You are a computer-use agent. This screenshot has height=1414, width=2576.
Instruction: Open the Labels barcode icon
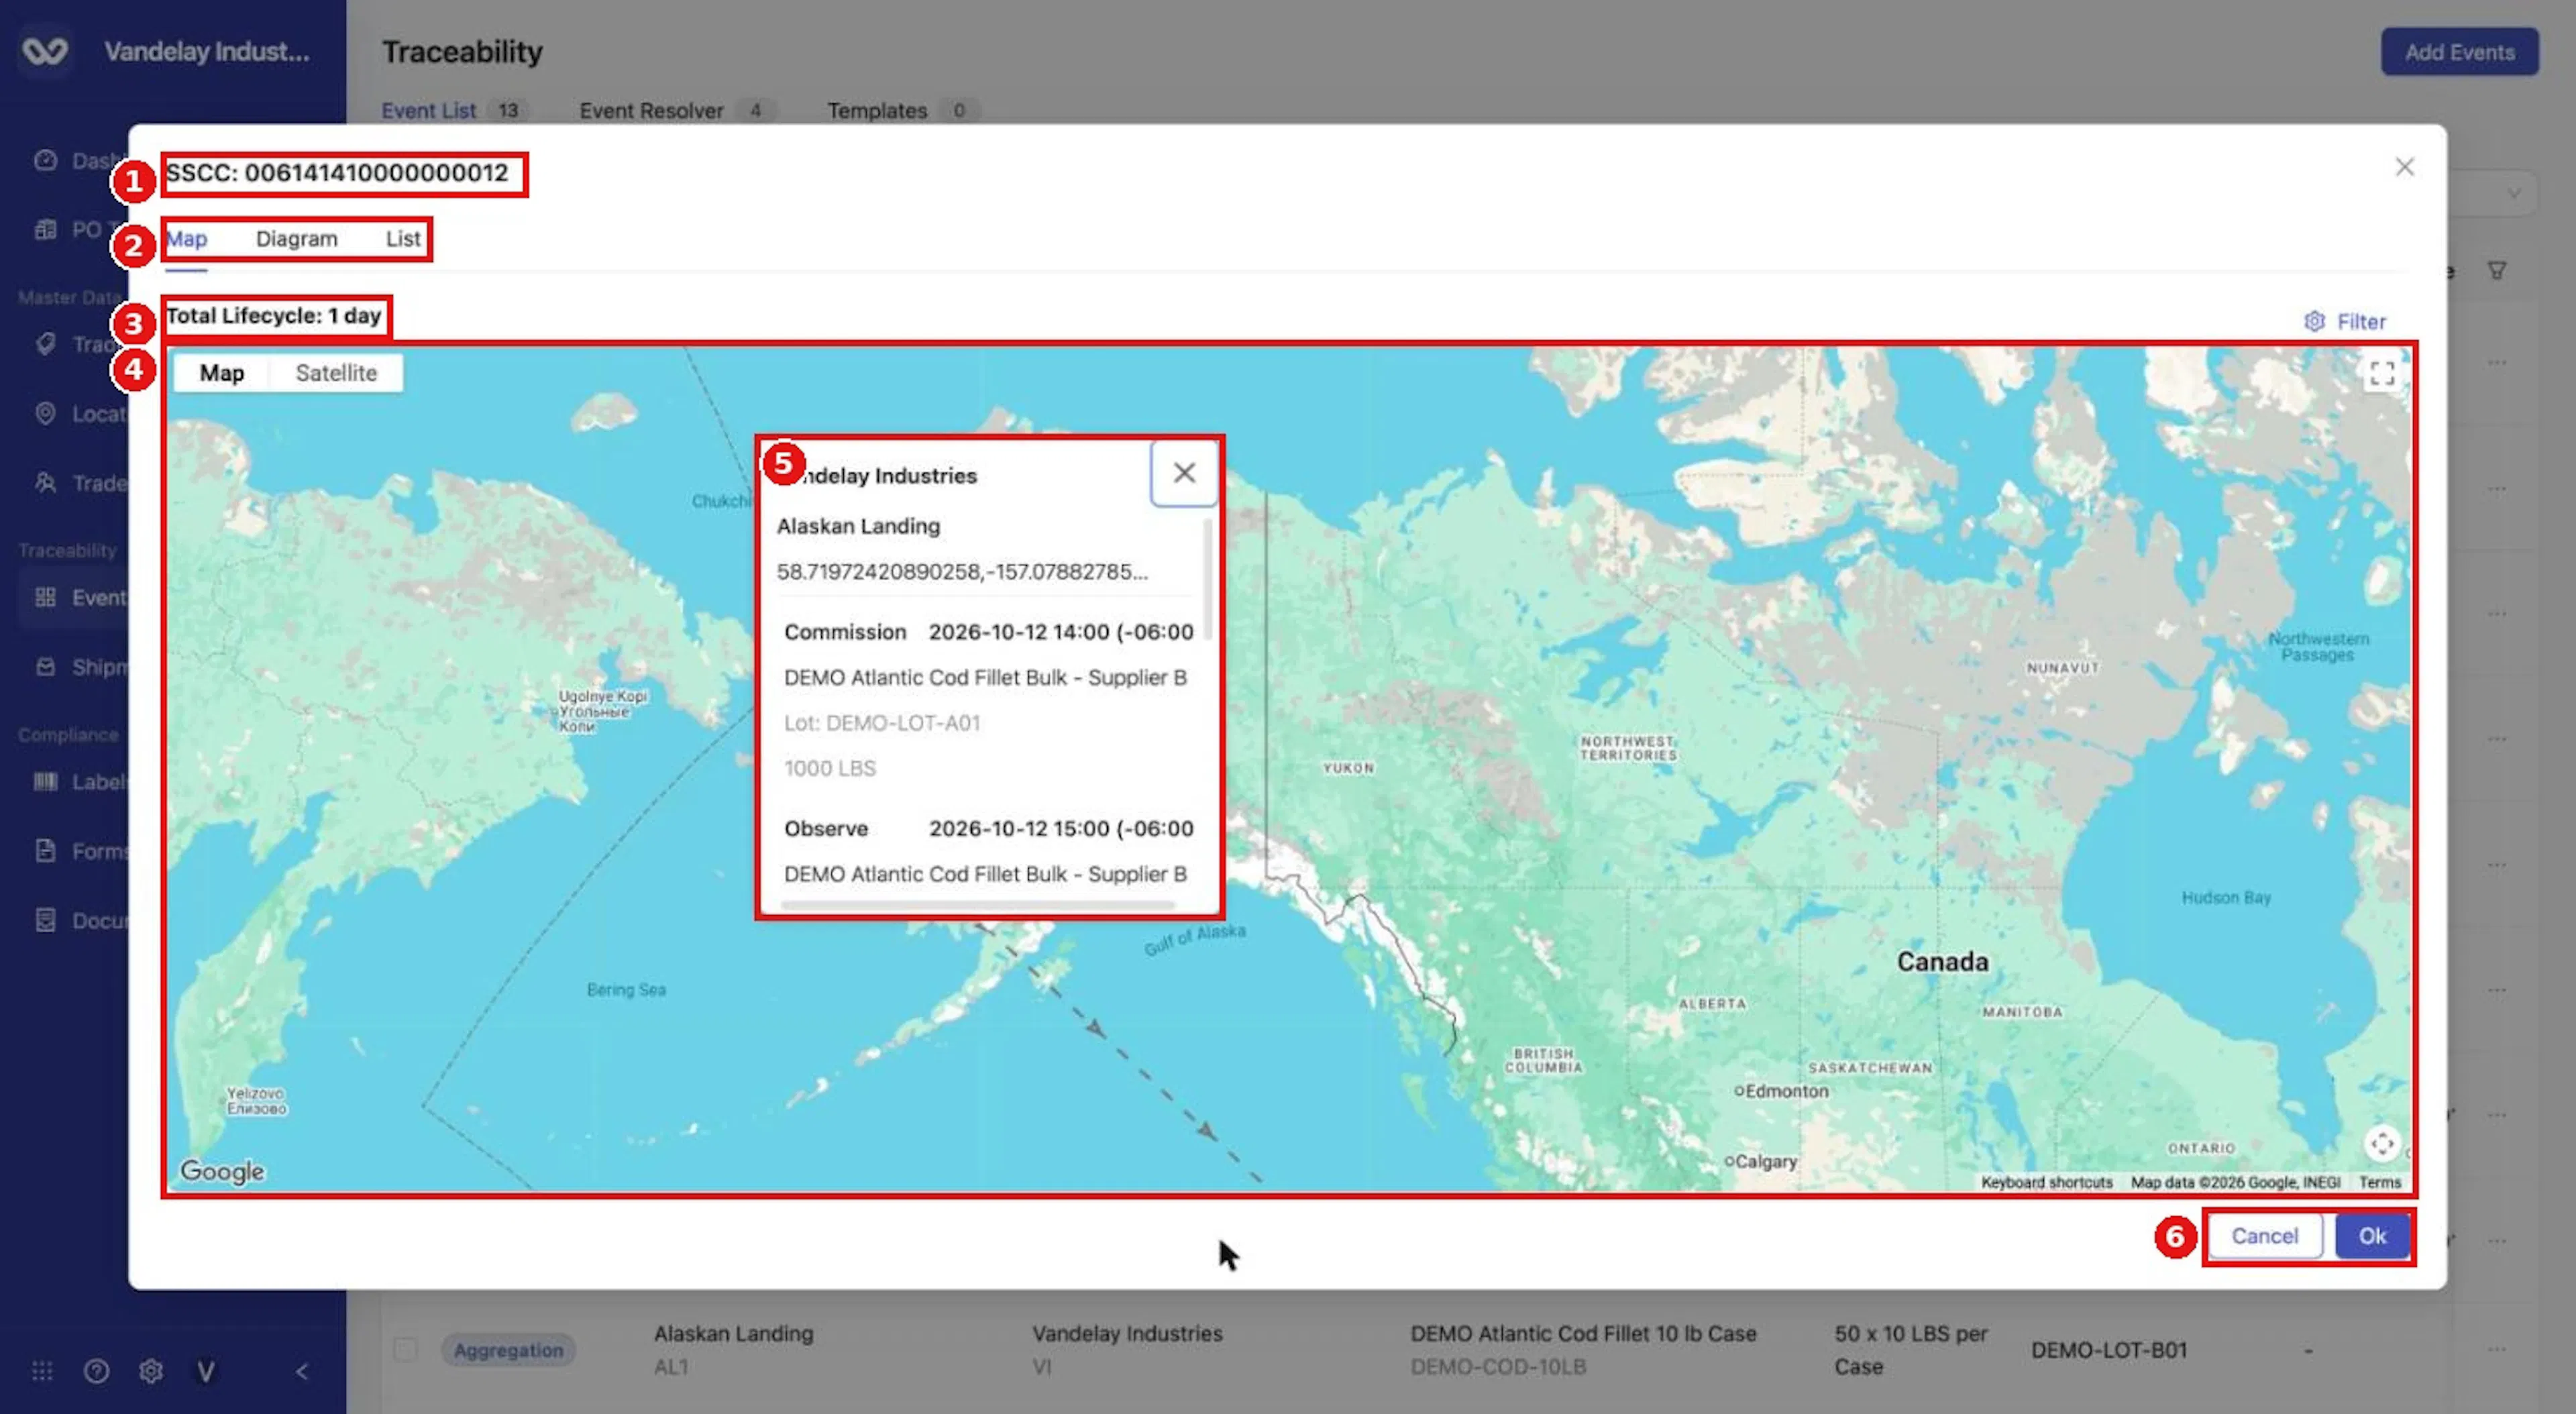pos(45,781)
